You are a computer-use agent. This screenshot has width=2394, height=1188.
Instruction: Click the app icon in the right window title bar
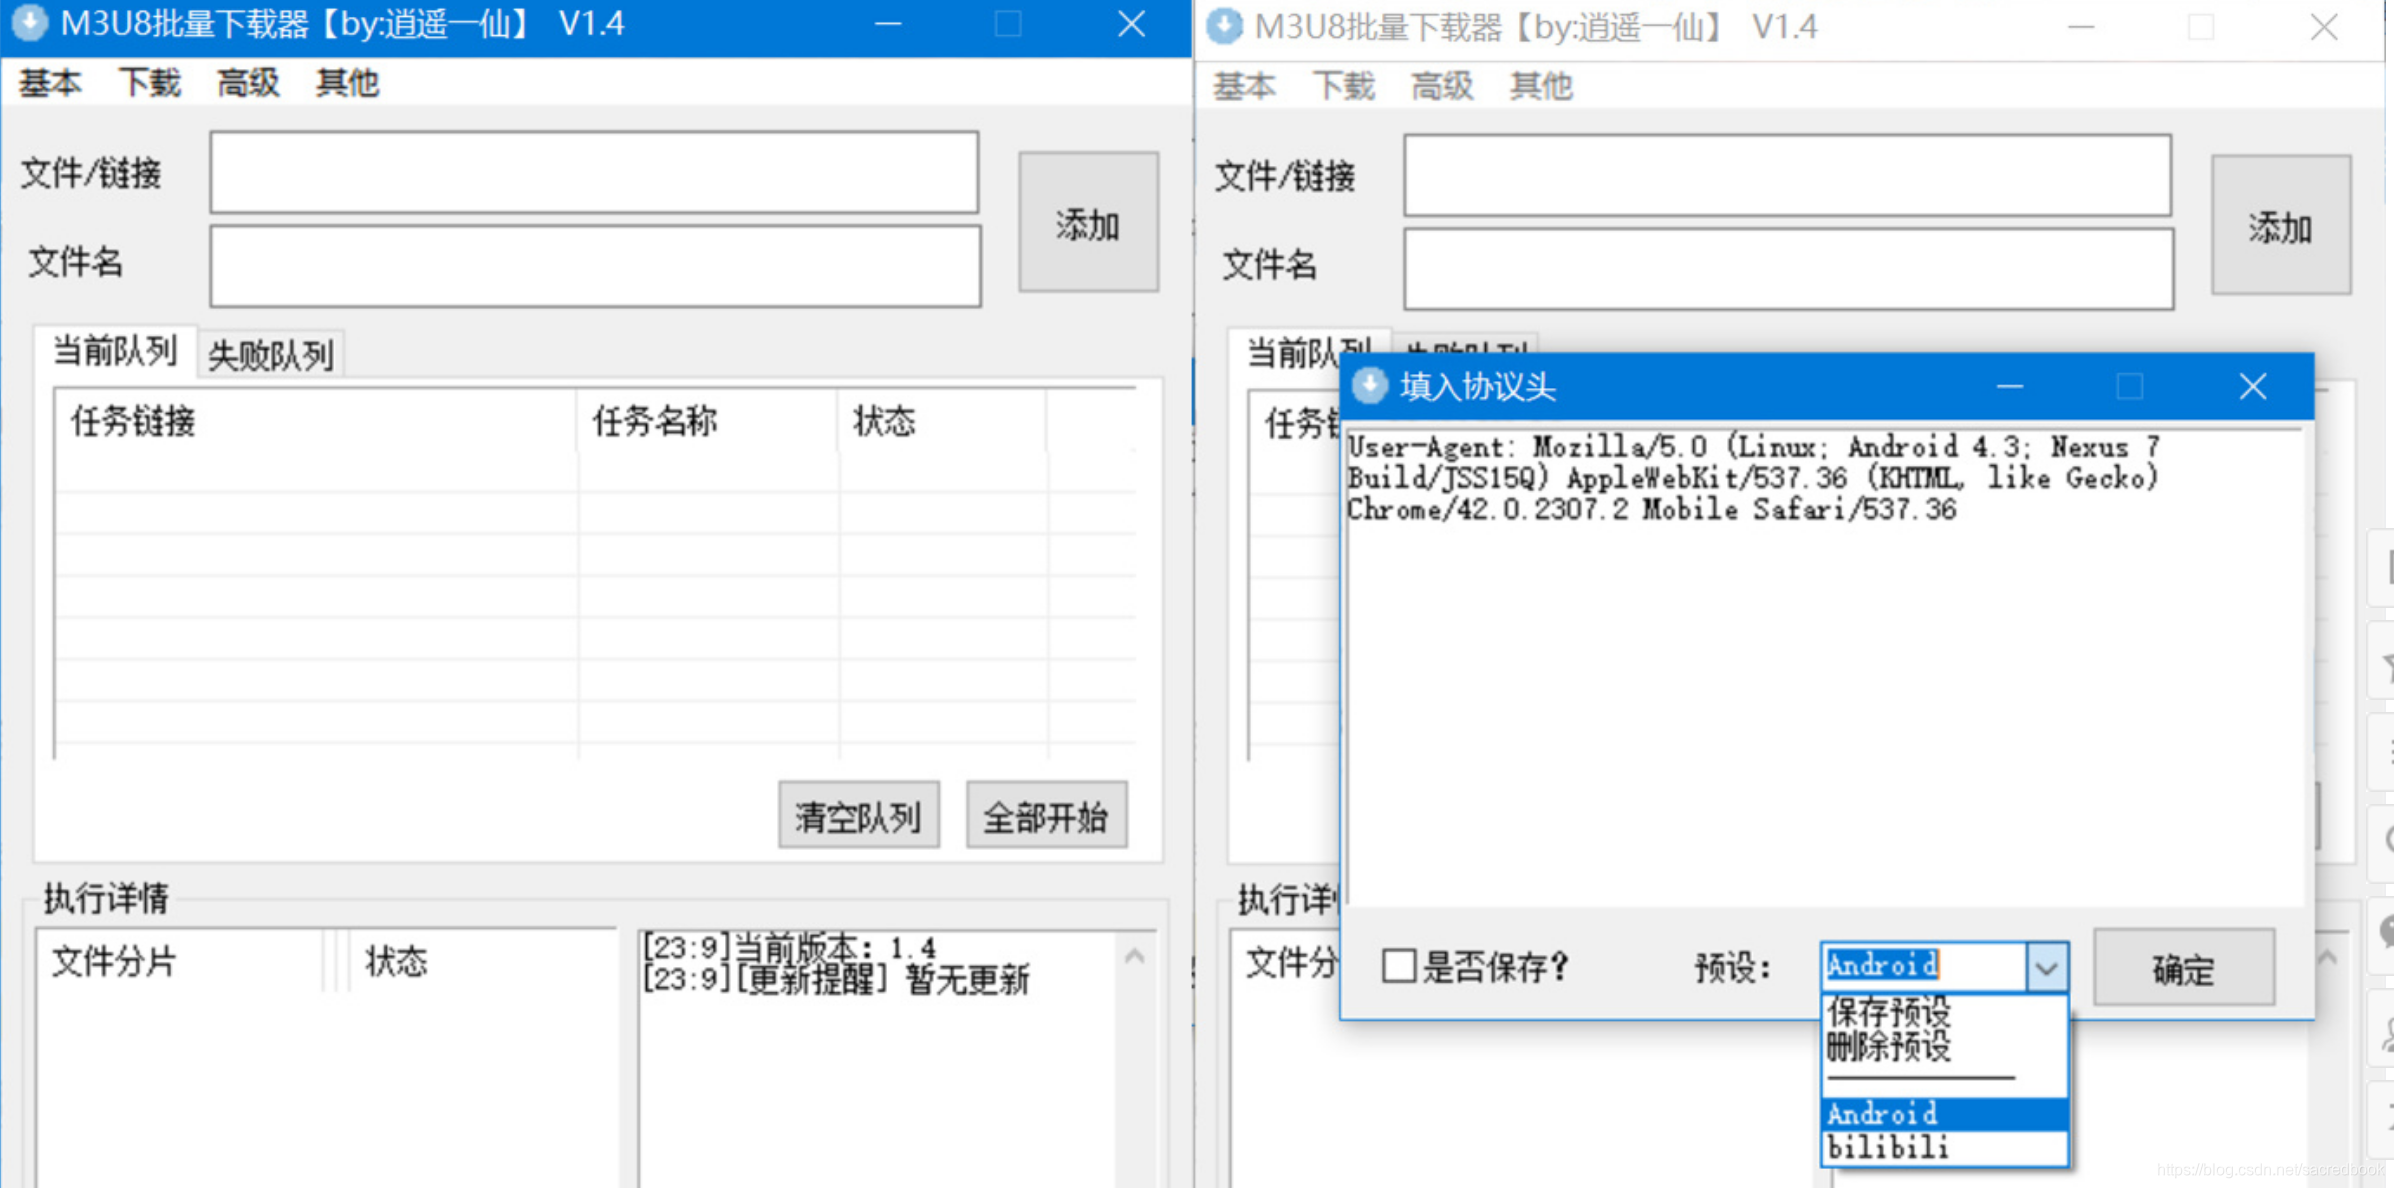click(1225, 27)
